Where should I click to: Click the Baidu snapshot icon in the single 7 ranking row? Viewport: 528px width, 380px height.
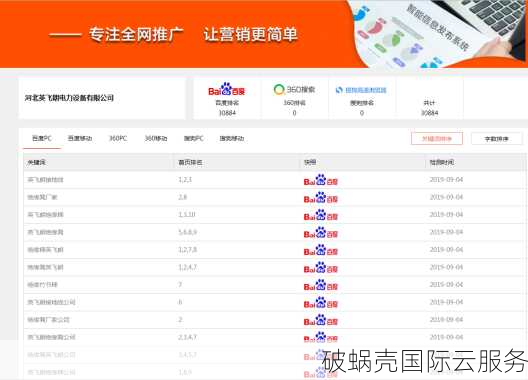tap(321, 285)
